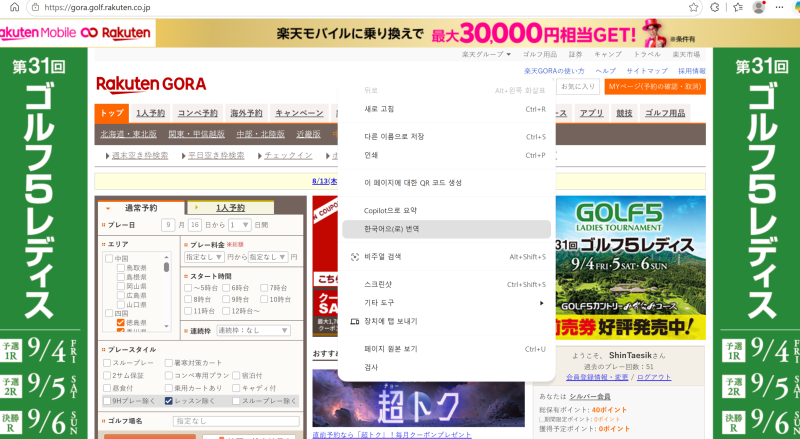The height and width of the screenshot is (439, 800).
Task: Open browser extensions puzzle icon
Action: [x=715, y=7]
